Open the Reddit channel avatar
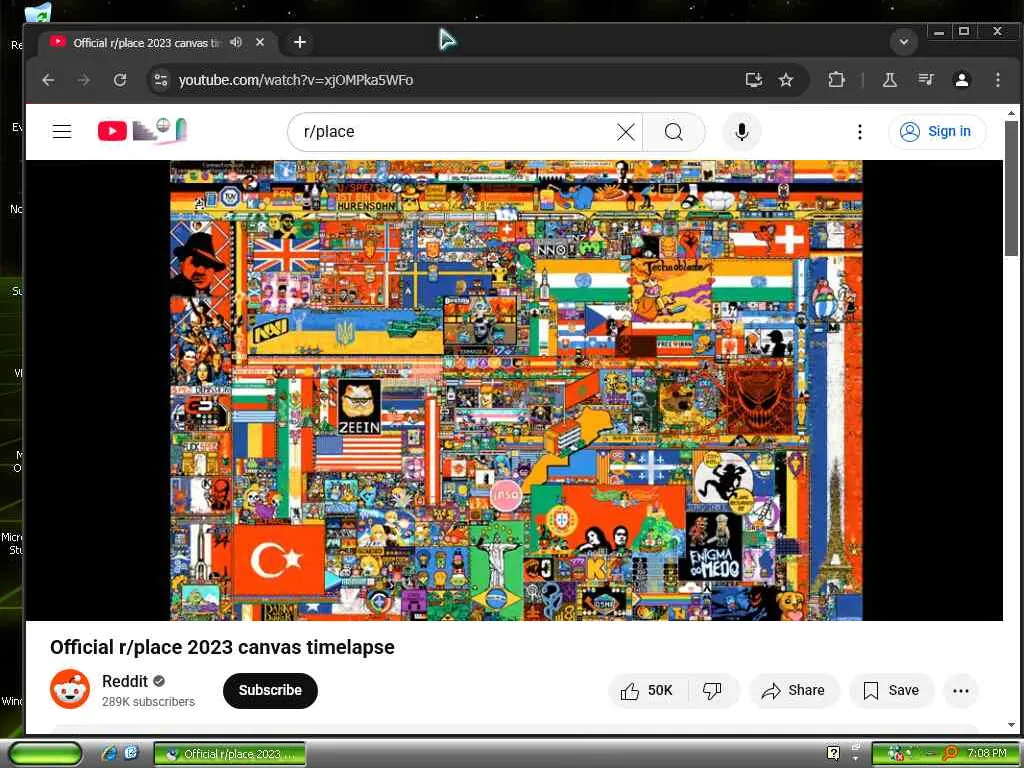The height and width of the screenshot is (768, 1024). [70, 689]
